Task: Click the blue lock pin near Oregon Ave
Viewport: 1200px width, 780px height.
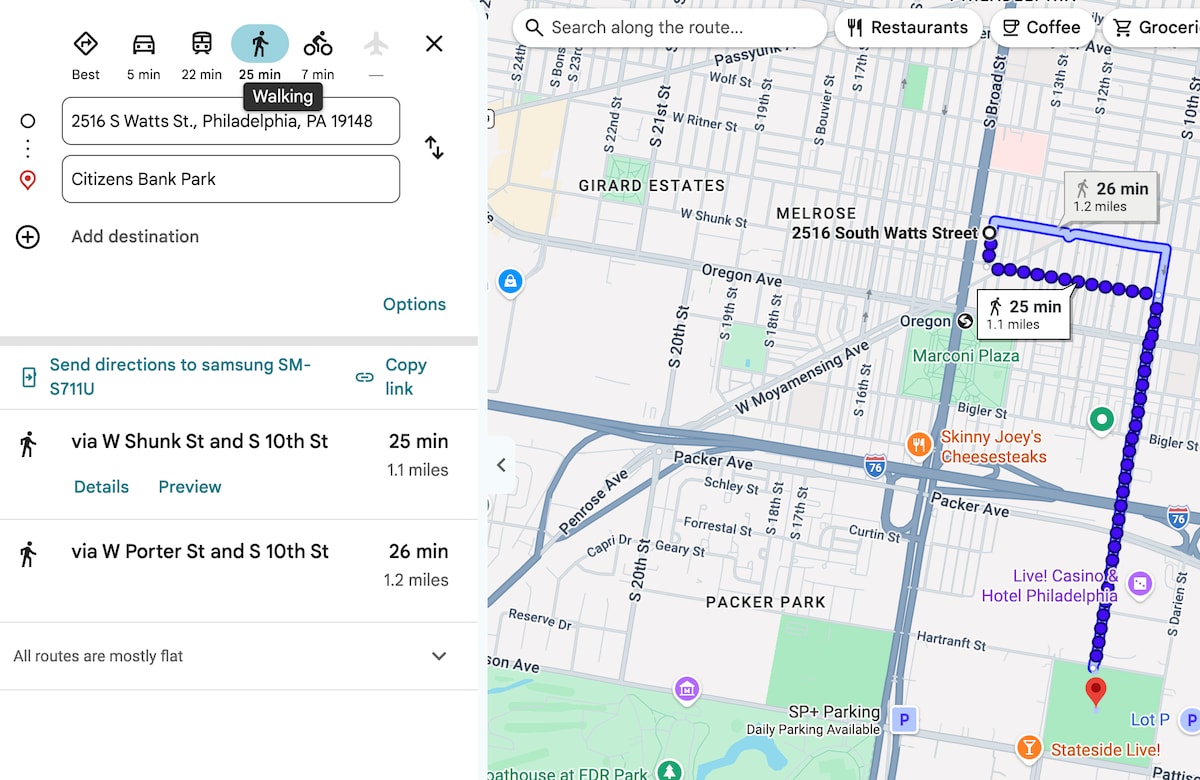Action: (510, 282)
